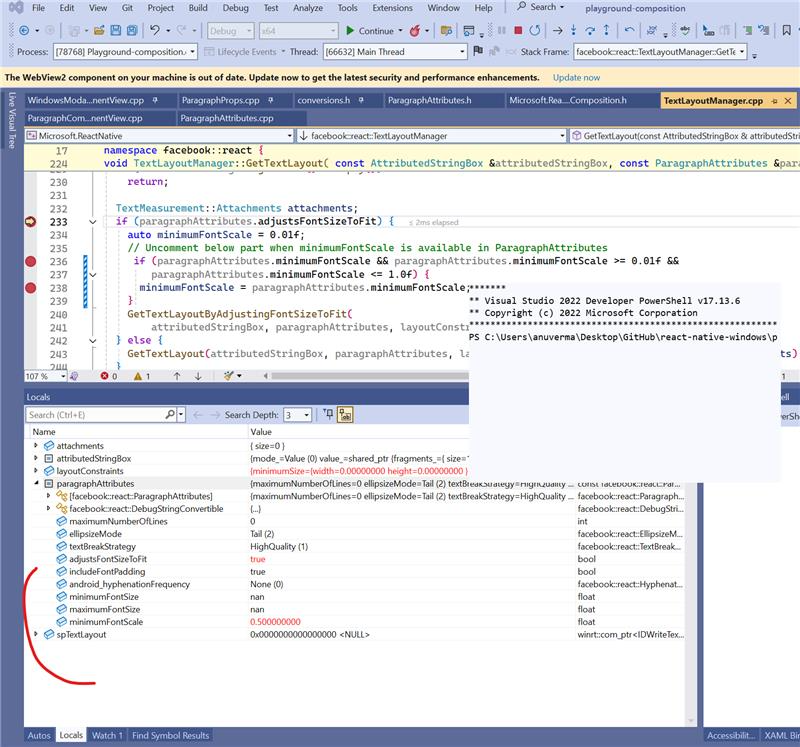The image size is (800, 747).
Task: Go to previous issue with up arrow
Action: point(177,376)
